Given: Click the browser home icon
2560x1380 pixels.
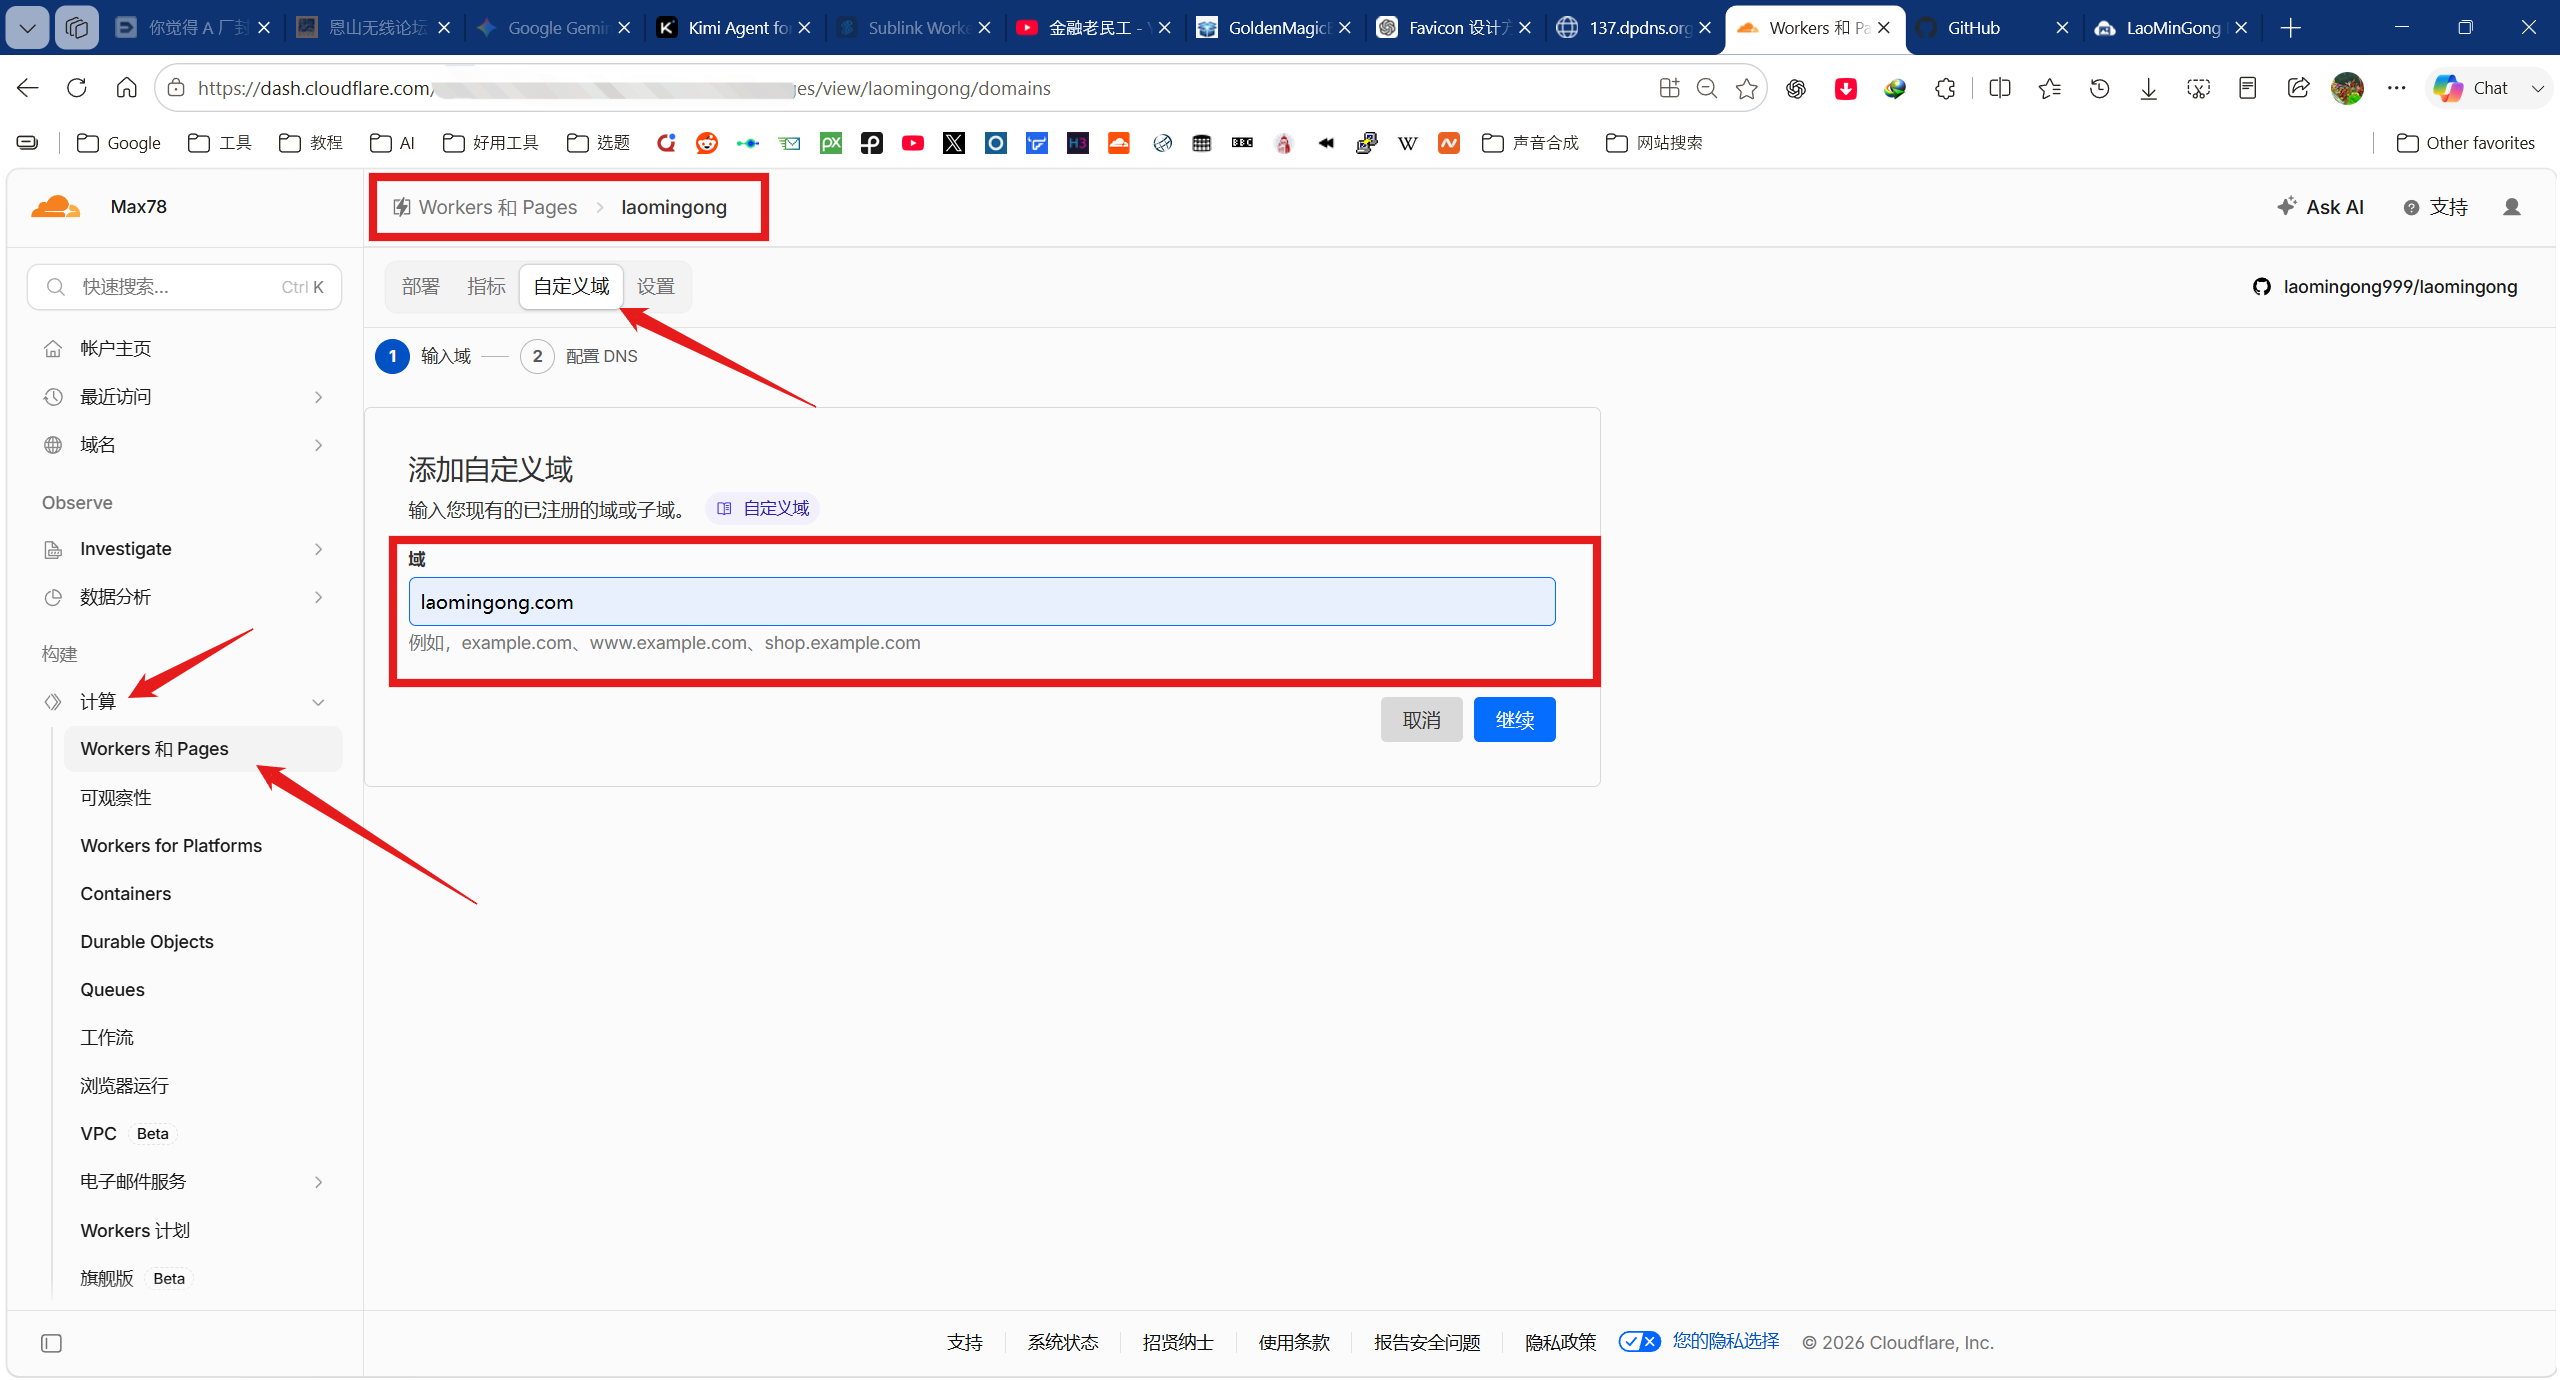Looking at the screenshot, I should [x=126, y=88].
